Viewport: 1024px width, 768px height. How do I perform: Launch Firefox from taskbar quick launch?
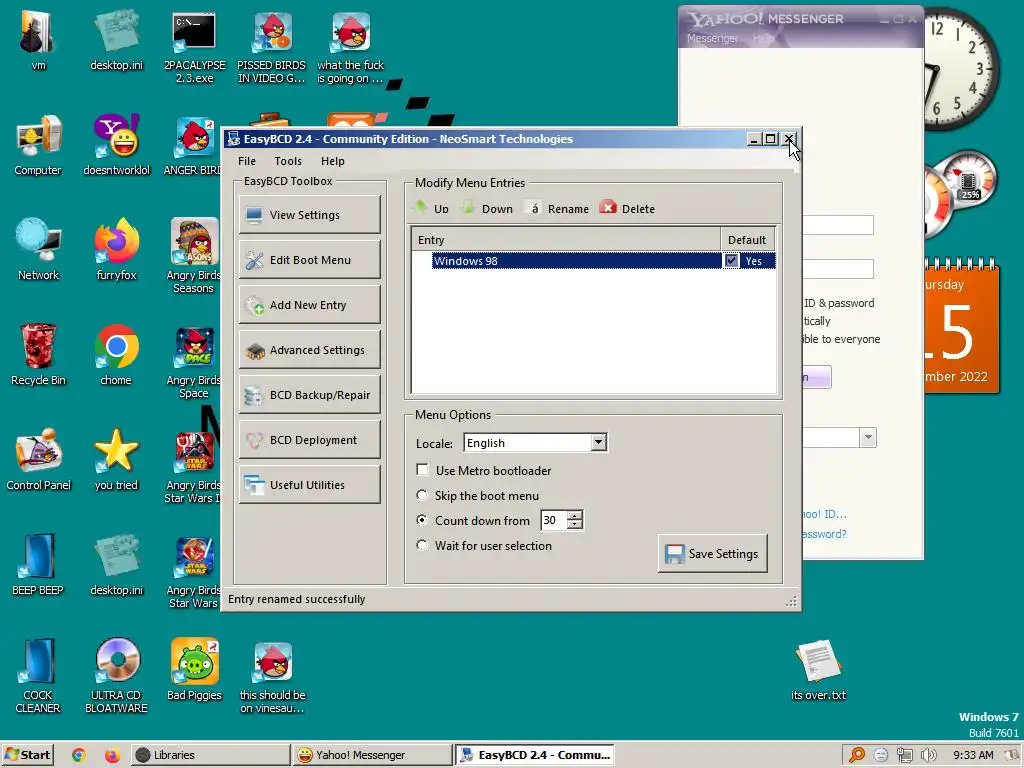(x=112, y=755)
